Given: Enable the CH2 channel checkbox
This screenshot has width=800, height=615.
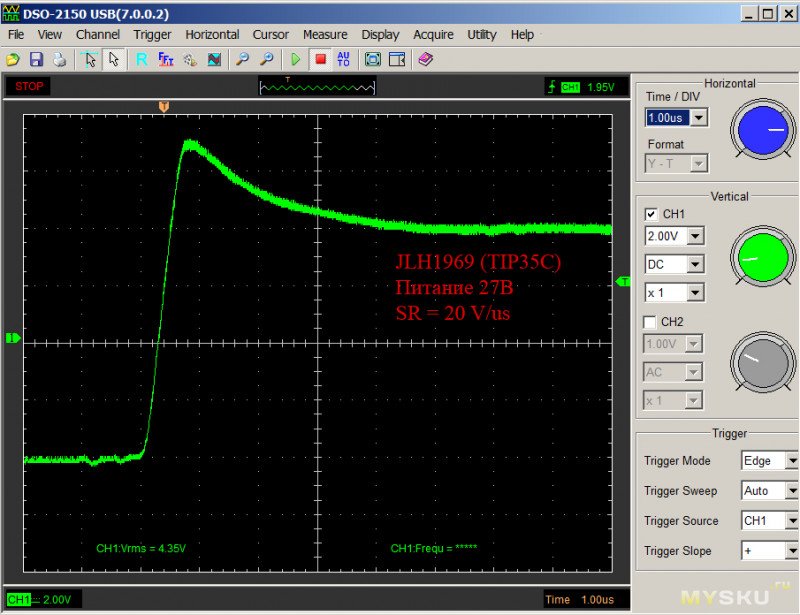Looking at the screenshot, I should [652, 322].
